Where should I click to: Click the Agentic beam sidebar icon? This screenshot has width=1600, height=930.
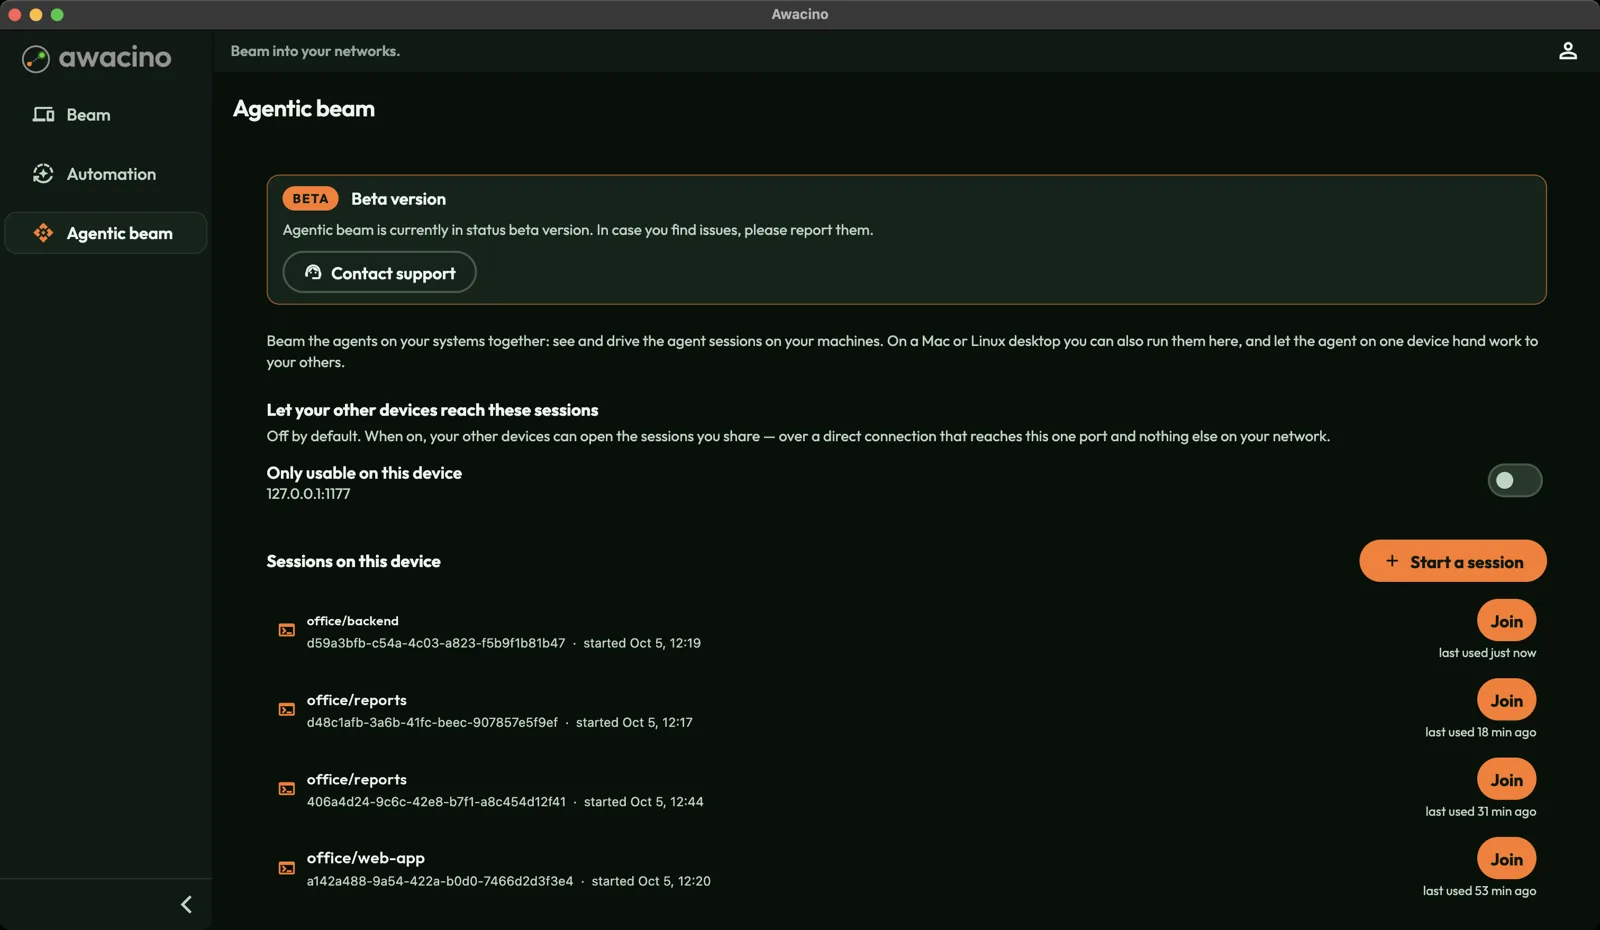[43, 233]
